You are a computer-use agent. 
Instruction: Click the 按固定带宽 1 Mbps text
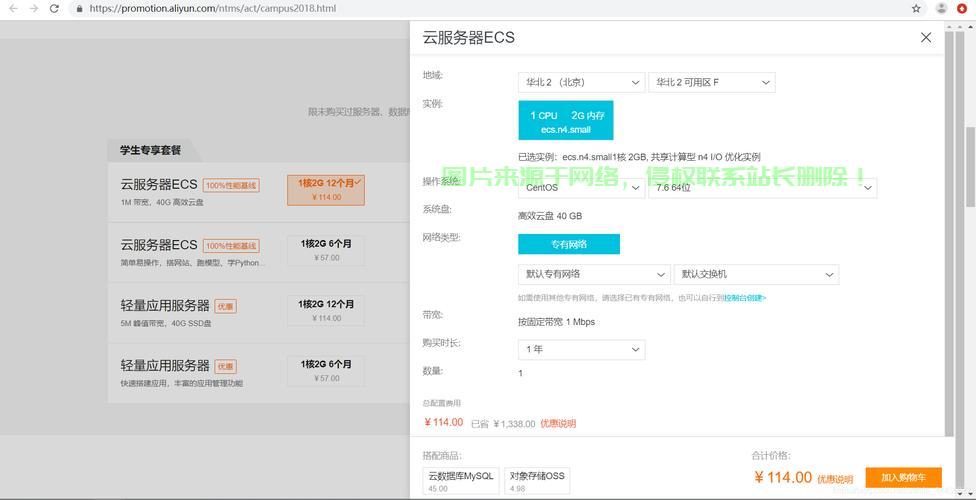556,322
